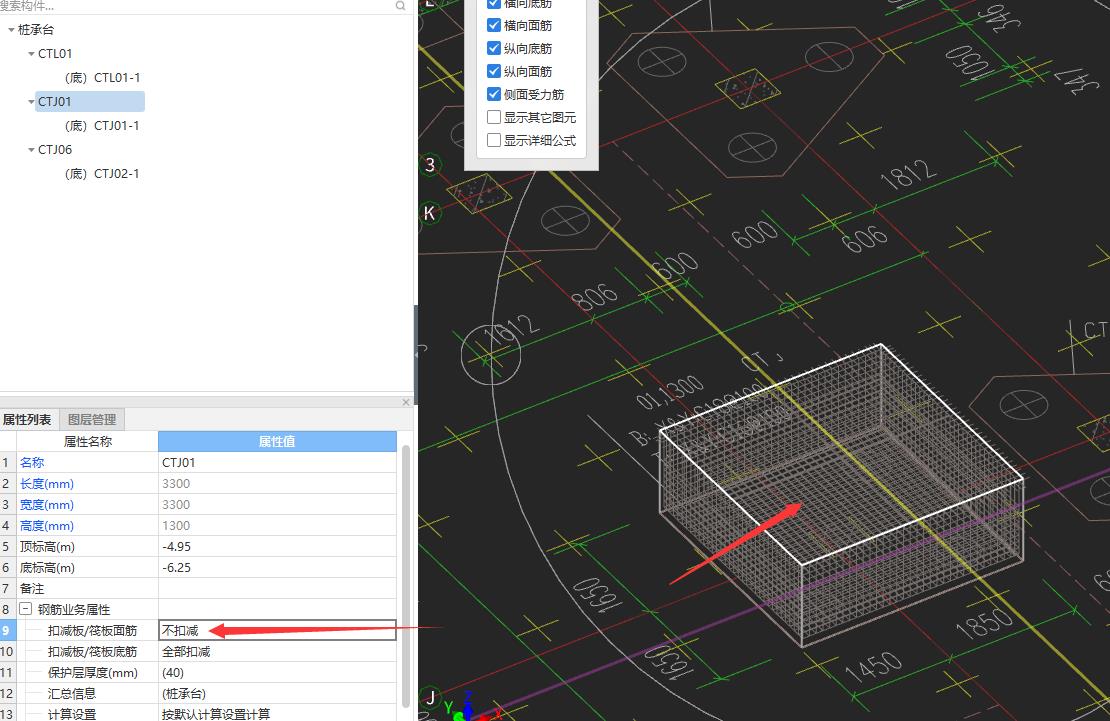
Task: Click the search magnifier icon
Action: pos(400,6)
